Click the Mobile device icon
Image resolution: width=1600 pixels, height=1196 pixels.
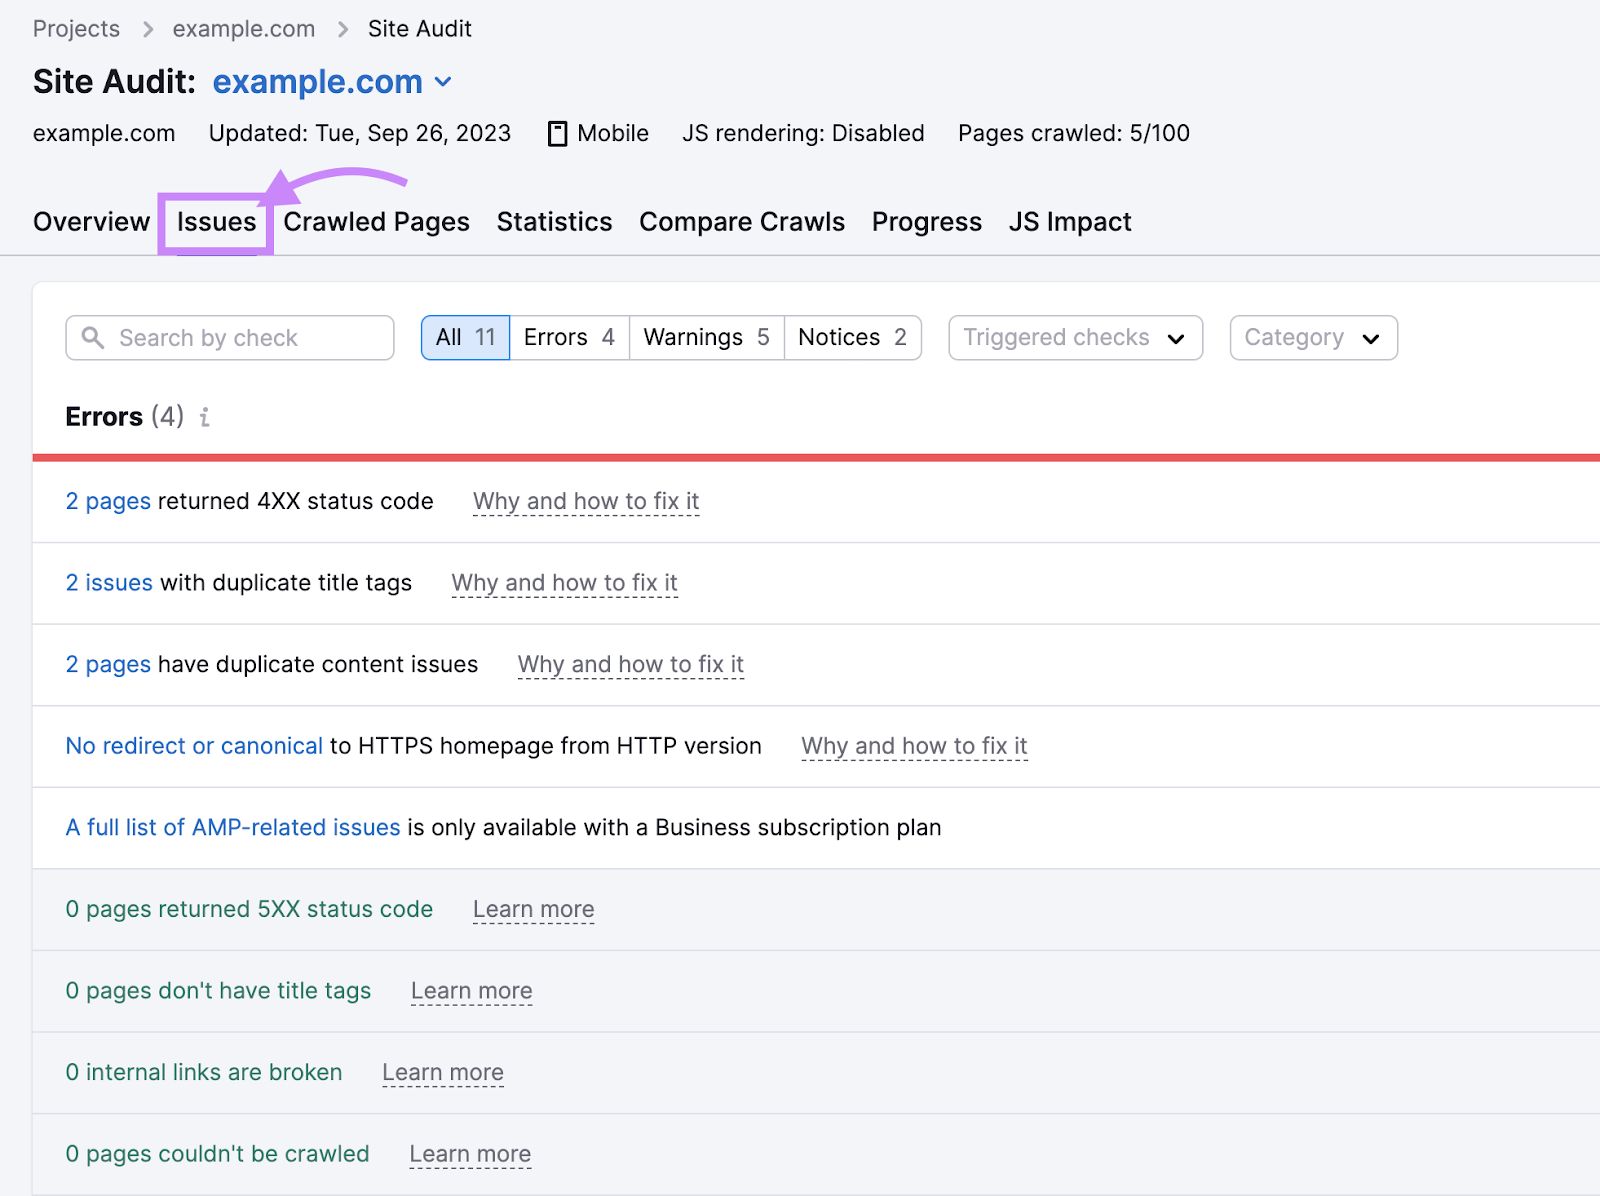557,132
